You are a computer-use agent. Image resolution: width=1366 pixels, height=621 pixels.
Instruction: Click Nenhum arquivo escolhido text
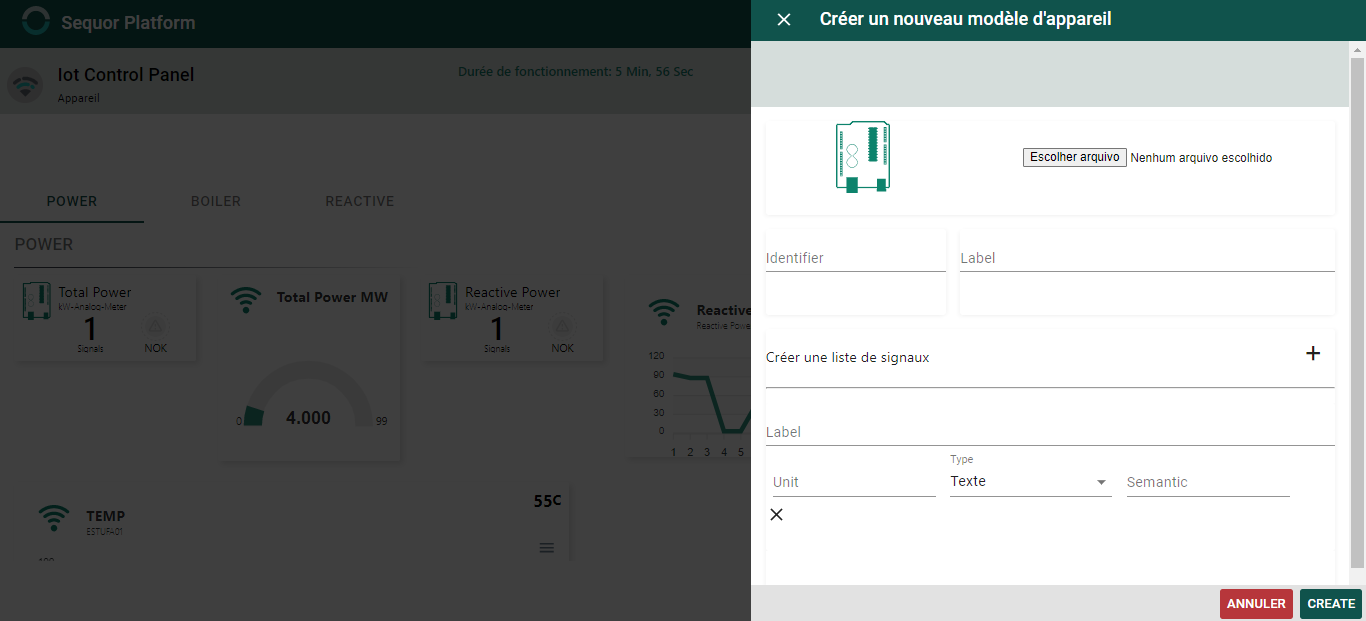click(x=1201, y=158)
